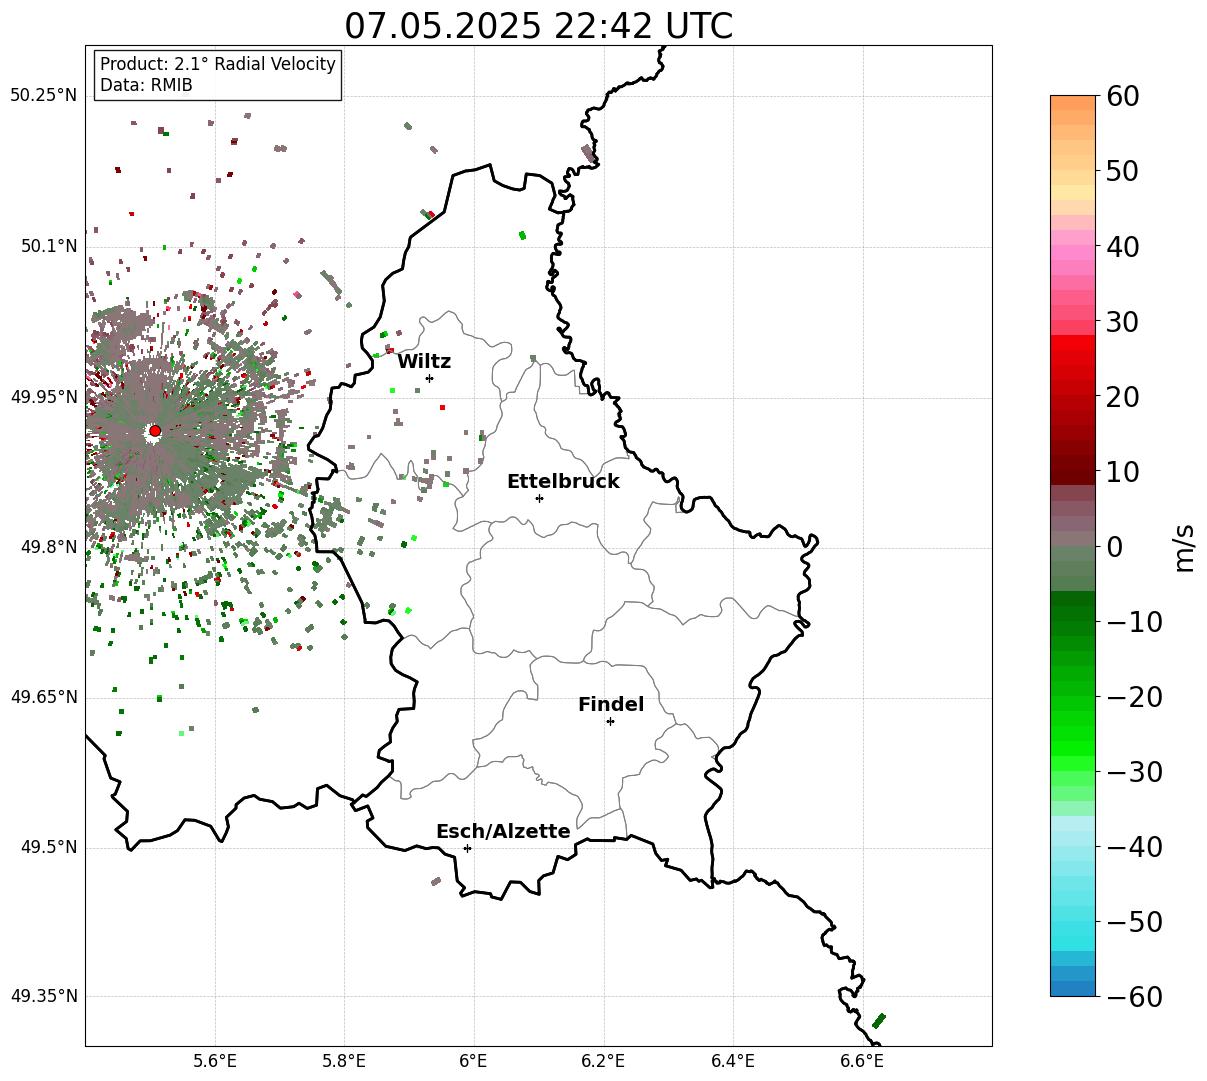Image resolution: width=1207 pixels, height=1081 pixels.
Task: Click the Ettelbruck station cross marker
Action: 539,498
